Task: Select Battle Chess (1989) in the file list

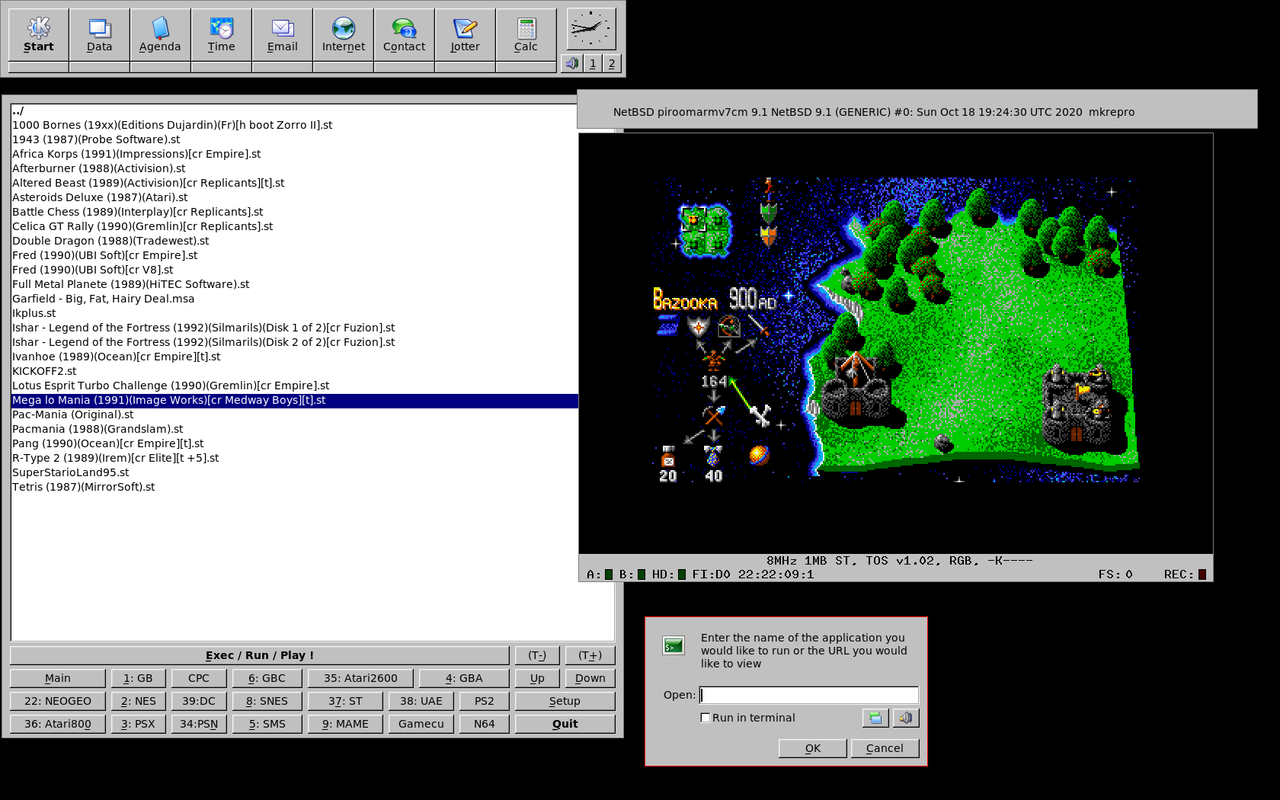Action: [137, 212]
